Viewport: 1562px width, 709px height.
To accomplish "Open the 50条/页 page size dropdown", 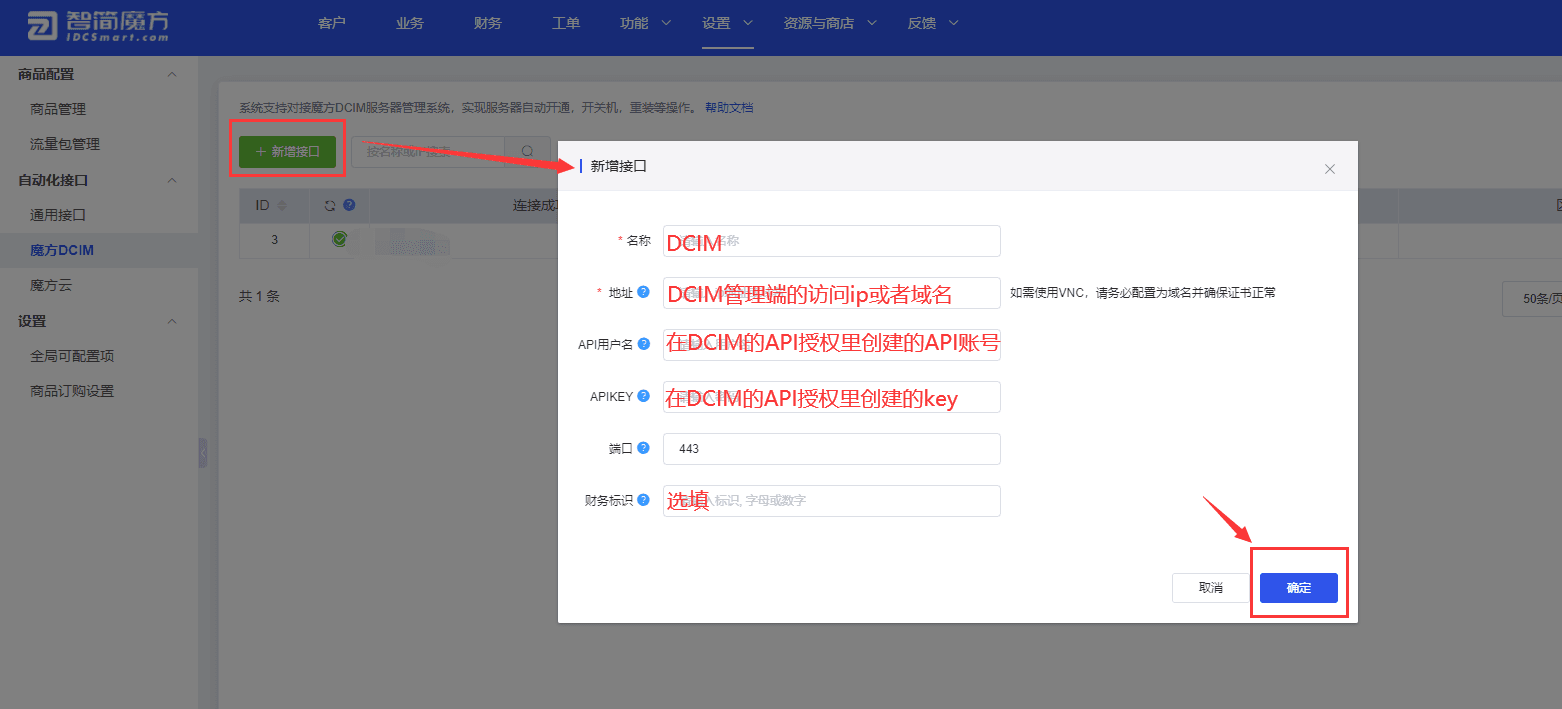I will tap(1532, 298).
